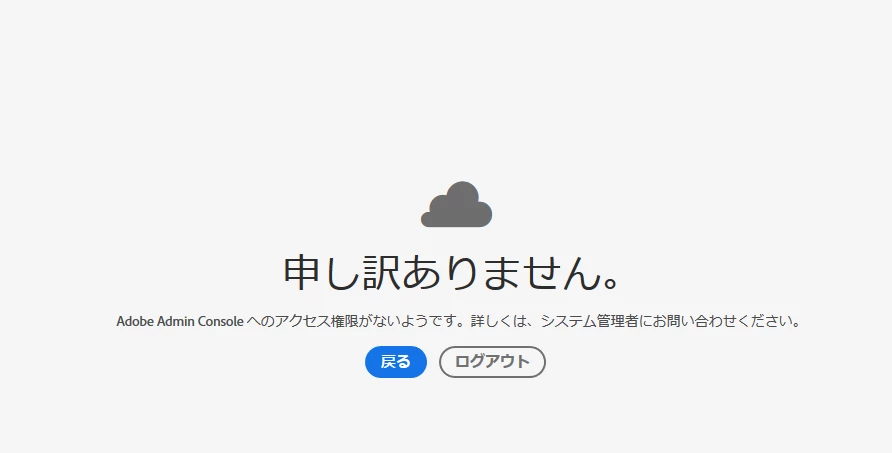This screenshot has width=892, height=453.
Task: Click the error description paragraph
Action: pos(459,321)
